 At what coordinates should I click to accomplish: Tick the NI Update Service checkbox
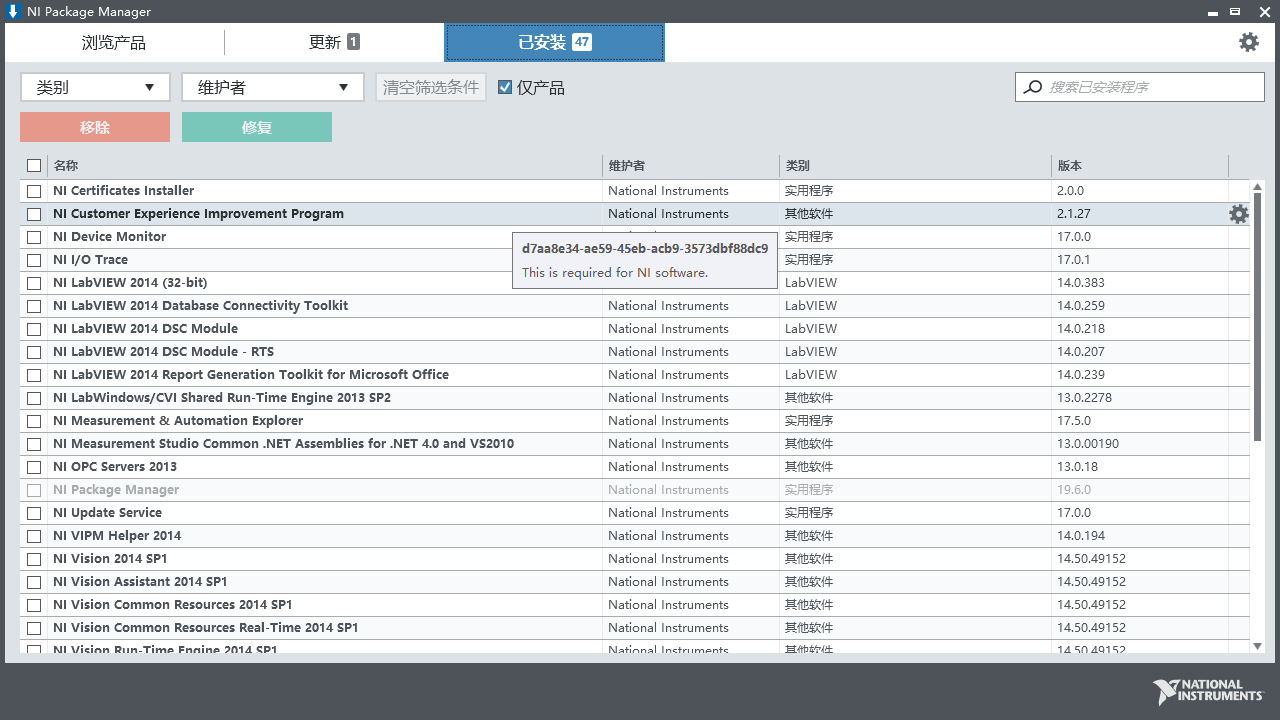[34, 513]
